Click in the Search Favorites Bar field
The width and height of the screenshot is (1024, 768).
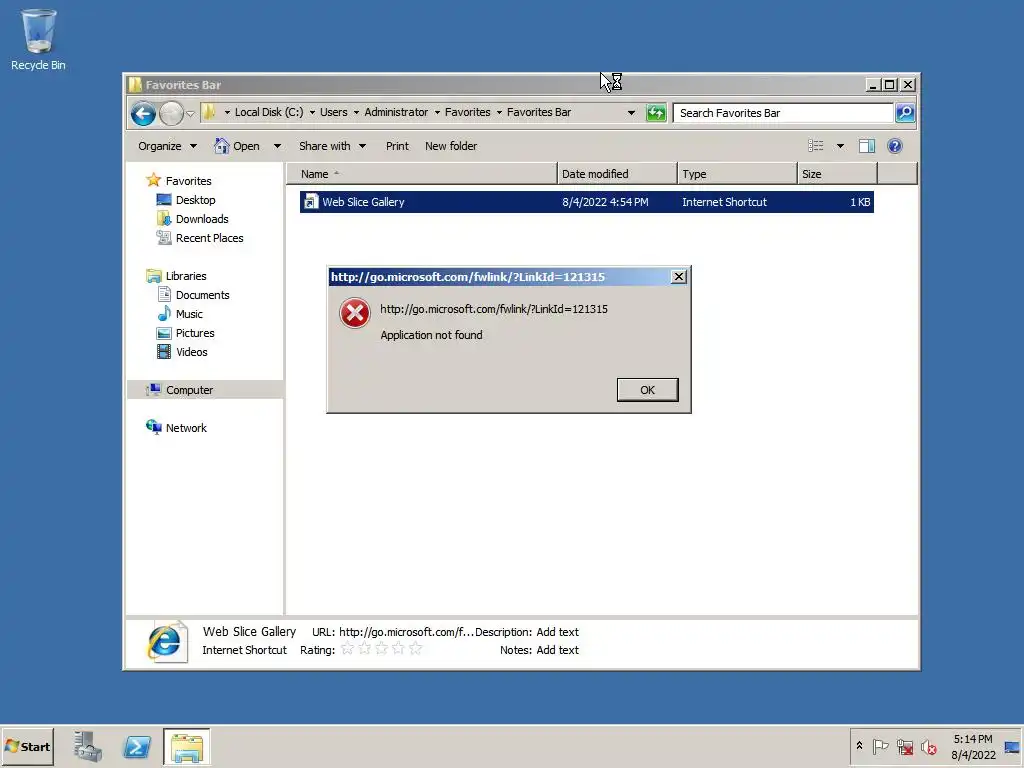tap(783, 113)
